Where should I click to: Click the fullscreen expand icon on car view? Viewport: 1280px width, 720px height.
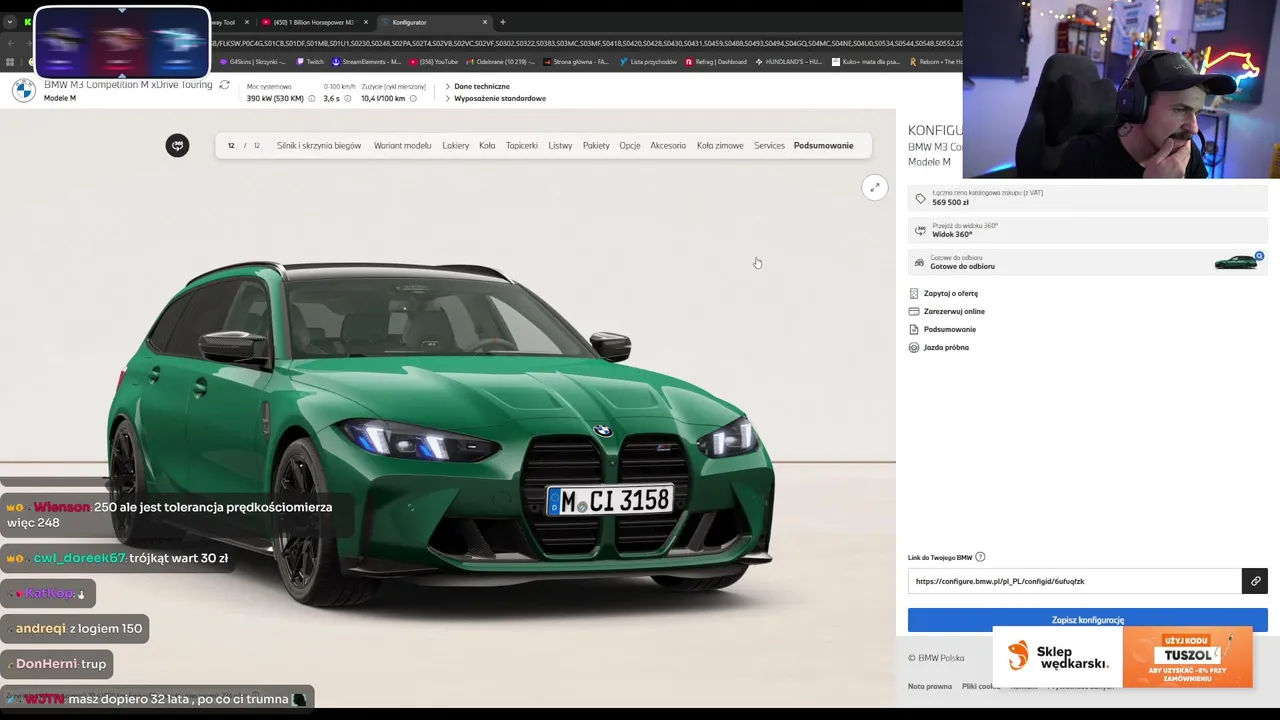[875, 187]
